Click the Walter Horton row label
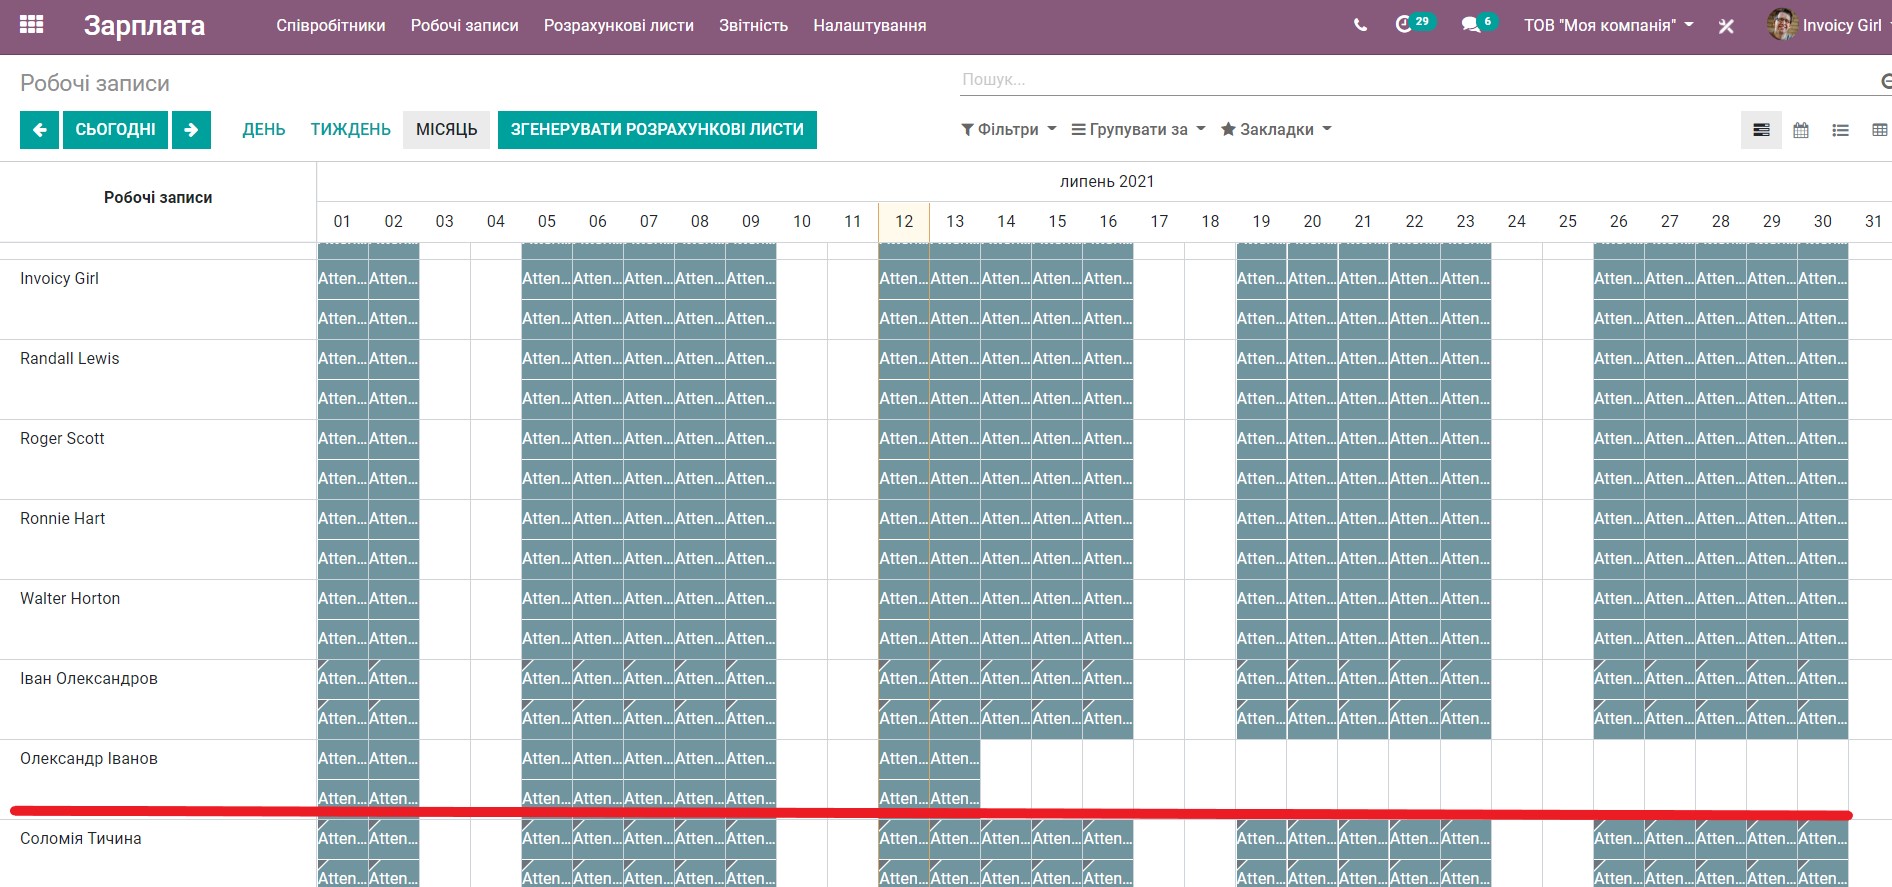The image size is (1892, 887). tap(70, 599)
